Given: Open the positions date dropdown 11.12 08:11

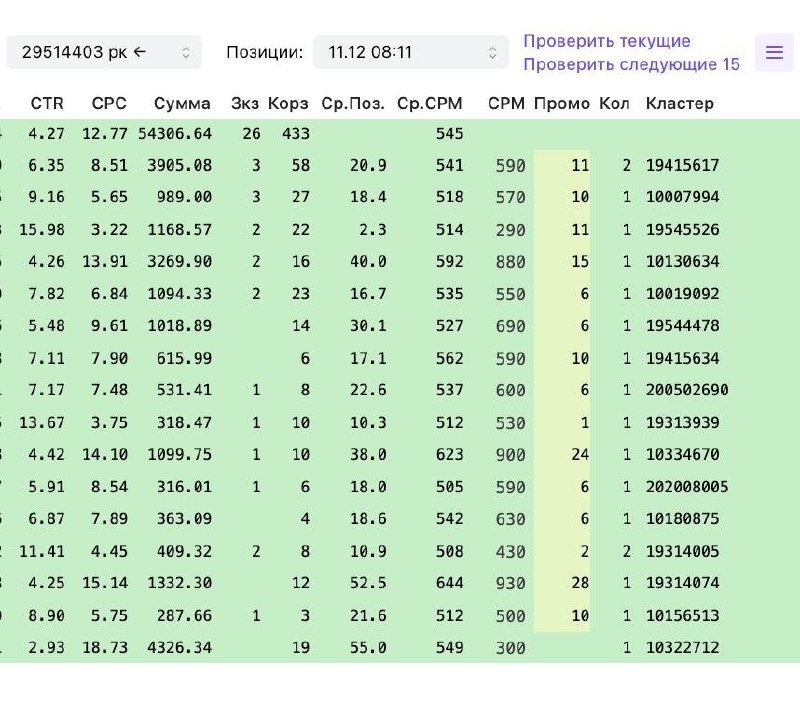Looking at the screenshot, I should pos(411,52).
